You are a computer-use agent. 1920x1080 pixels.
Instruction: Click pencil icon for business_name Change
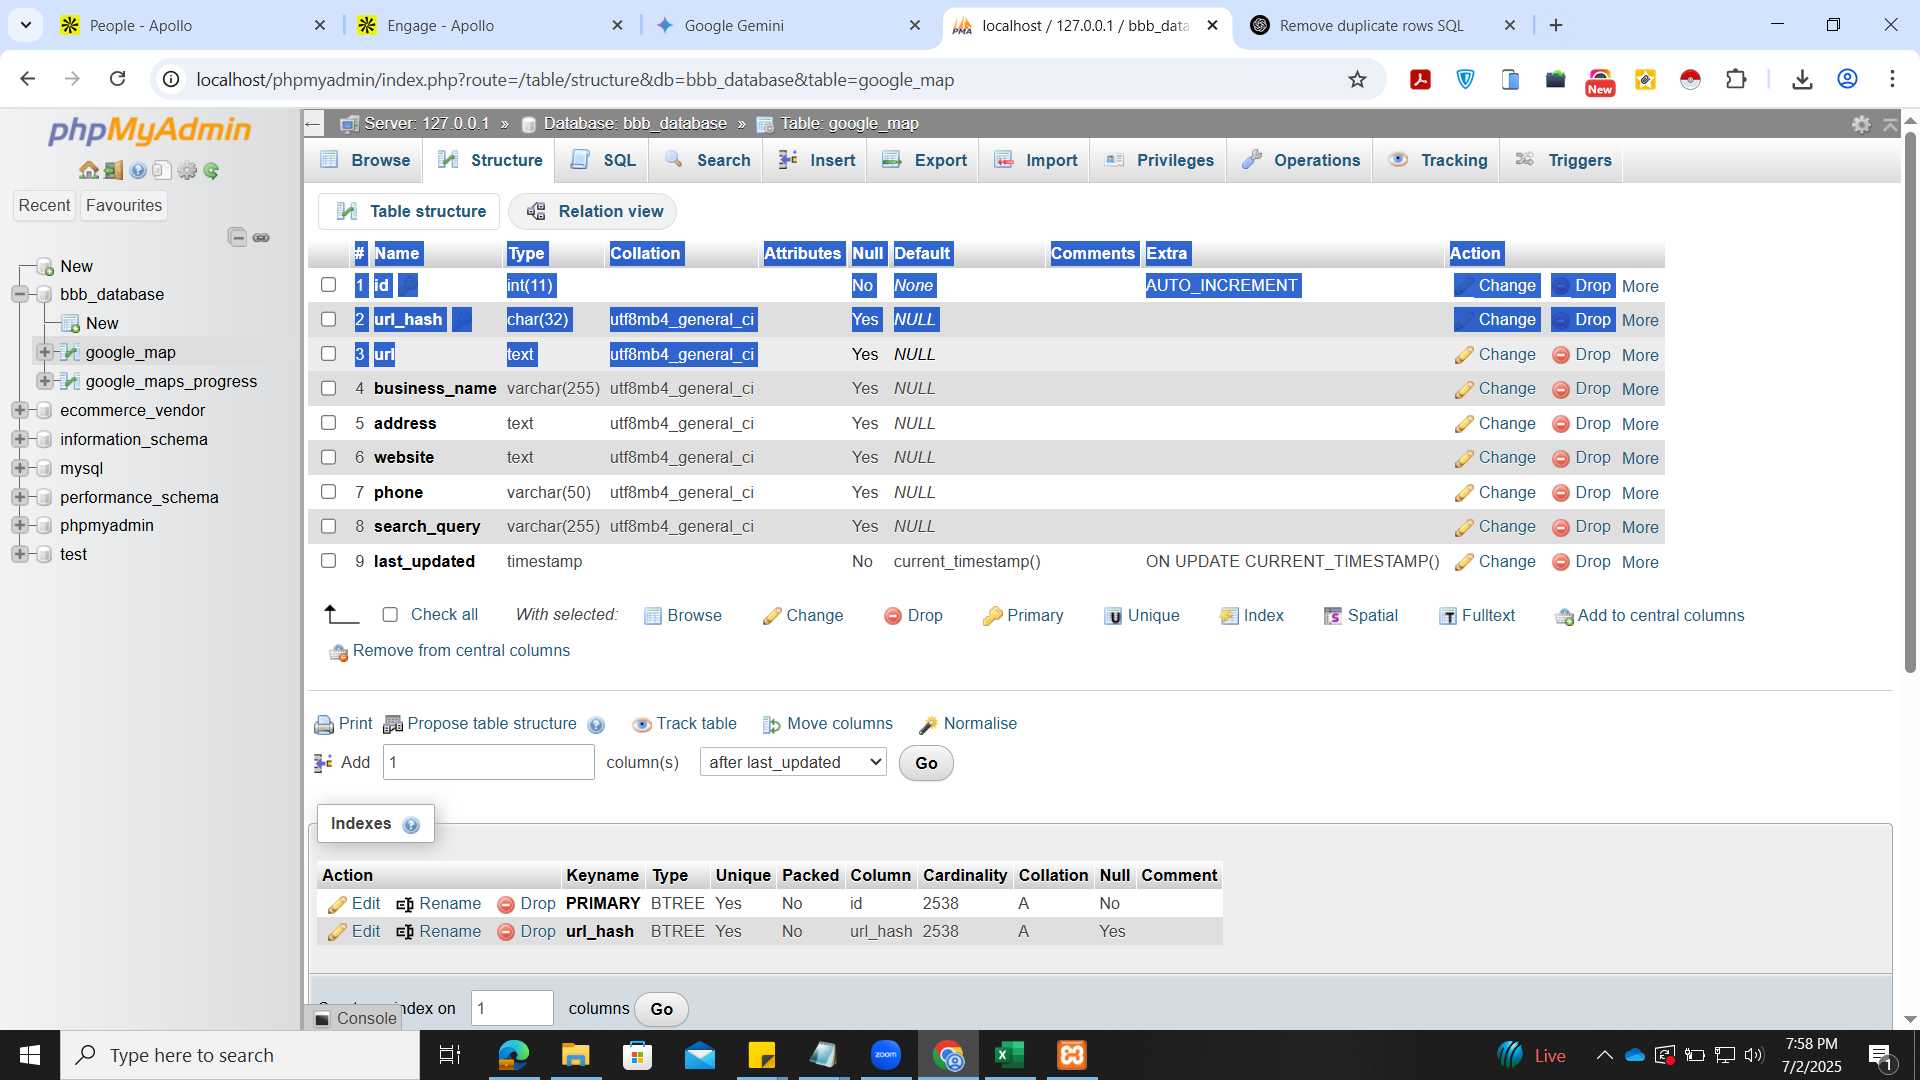(1464, 390)
